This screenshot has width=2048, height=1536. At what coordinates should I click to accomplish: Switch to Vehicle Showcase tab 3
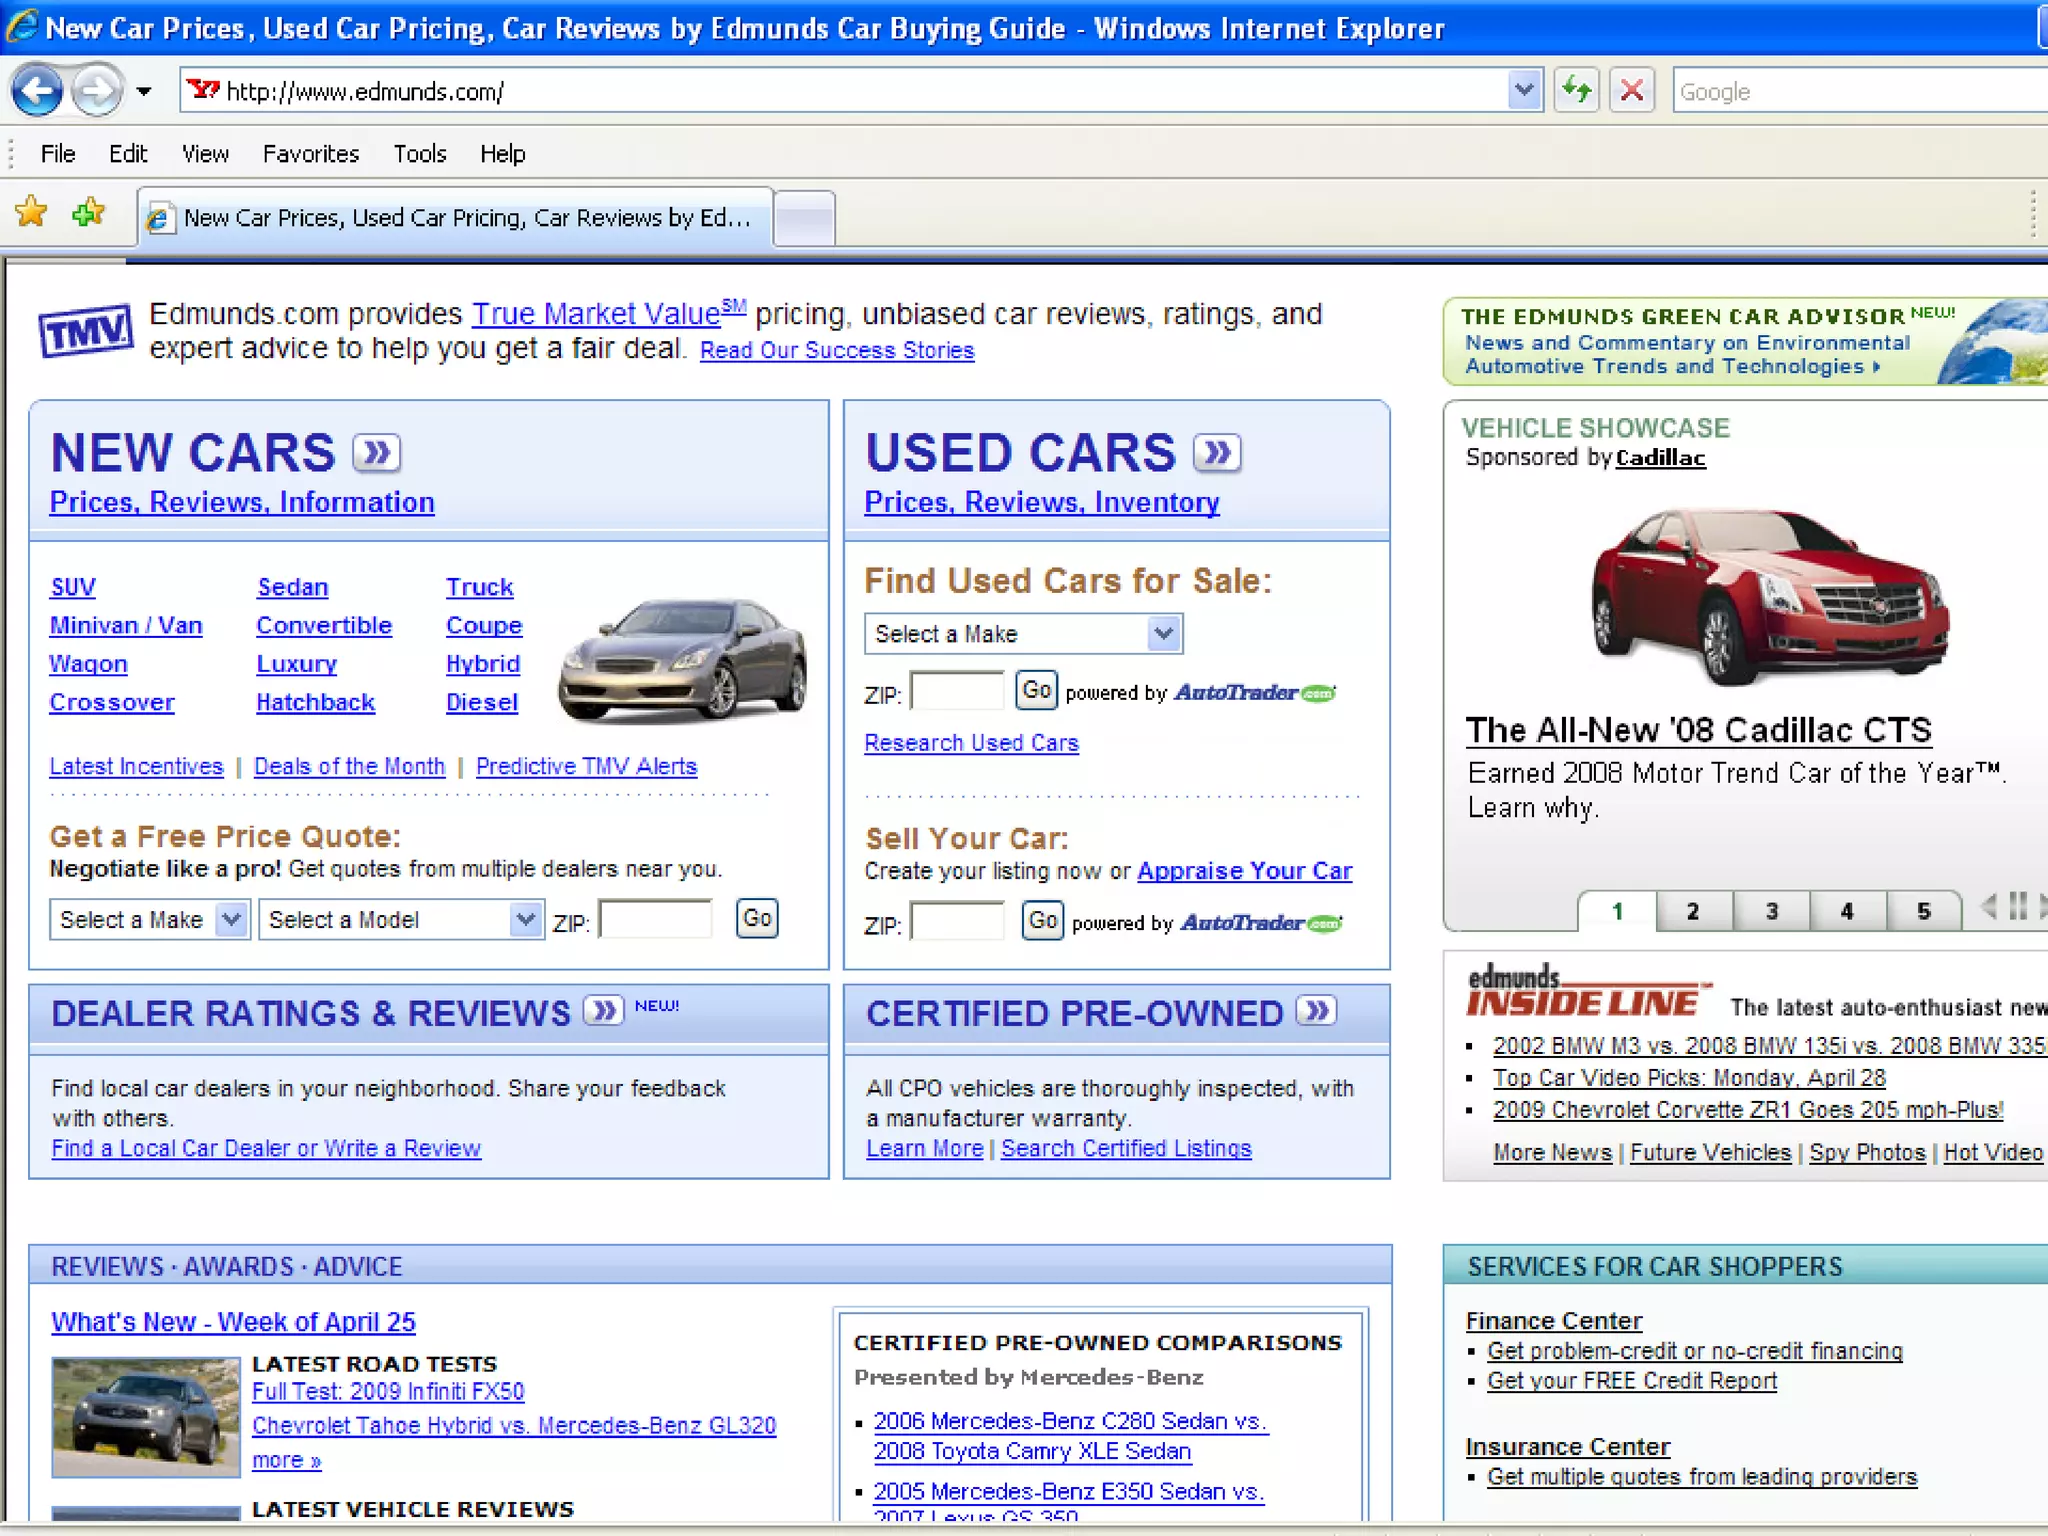click(x=1771, y=911)
